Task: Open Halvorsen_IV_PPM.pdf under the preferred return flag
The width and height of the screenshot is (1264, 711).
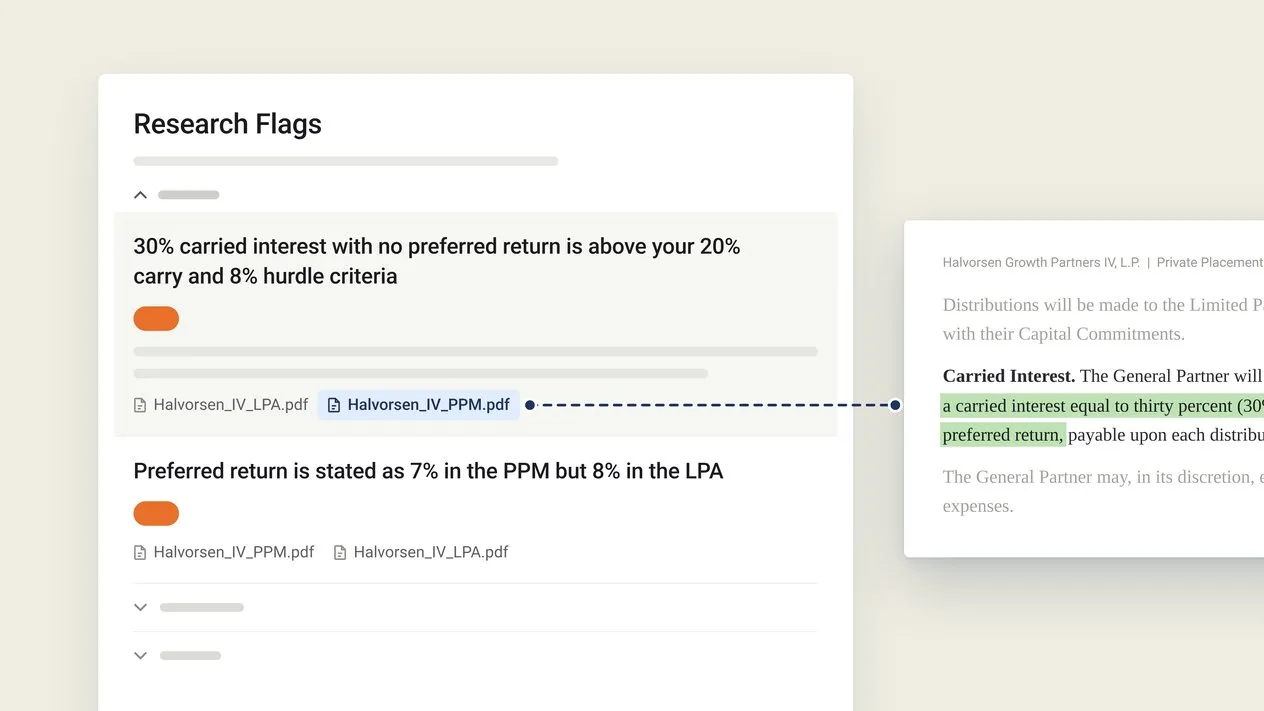Action: coord(224,552)
